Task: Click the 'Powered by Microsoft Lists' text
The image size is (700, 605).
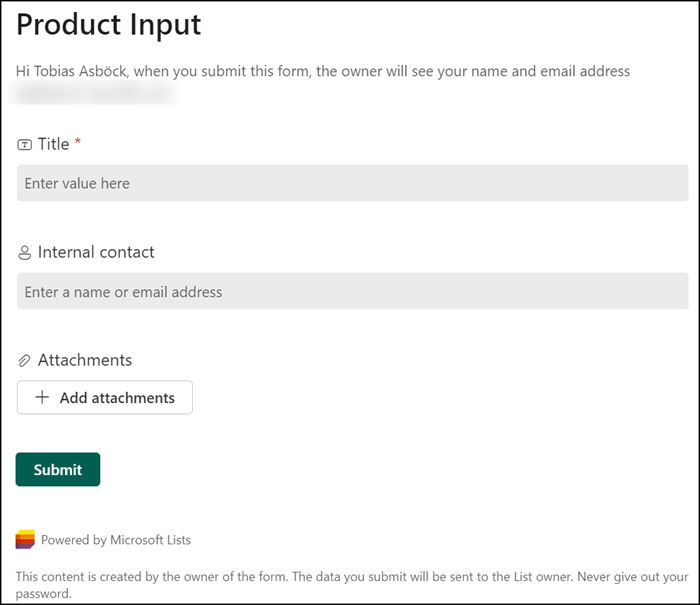Action: pyautogui.click(x=116, y=540)
